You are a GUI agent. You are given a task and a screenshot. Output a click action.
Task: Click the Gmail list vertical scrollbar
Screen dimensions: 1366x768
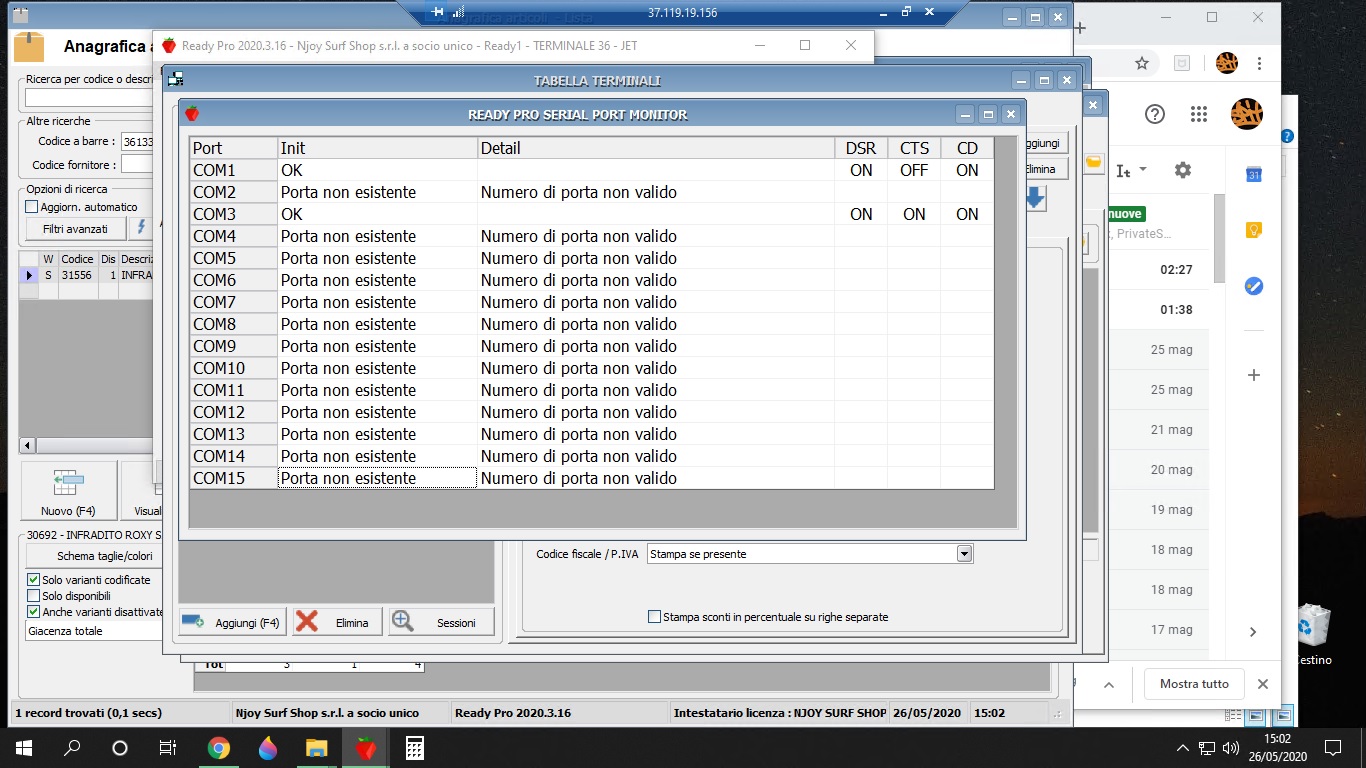pos(1219,238)
